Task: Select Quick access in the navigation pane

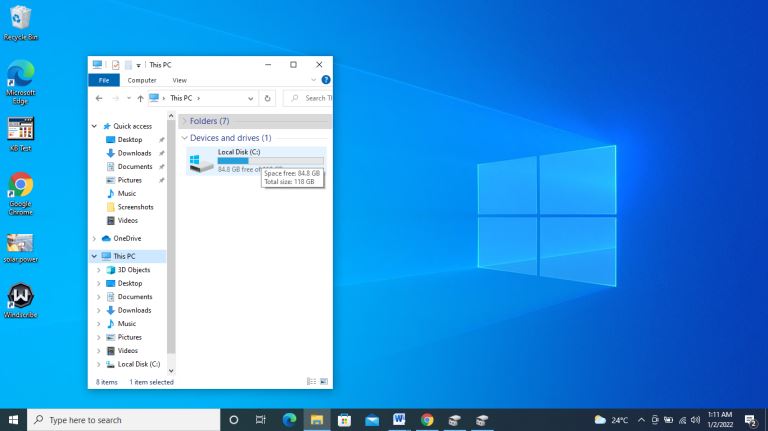Action: (x=132, y=126)
